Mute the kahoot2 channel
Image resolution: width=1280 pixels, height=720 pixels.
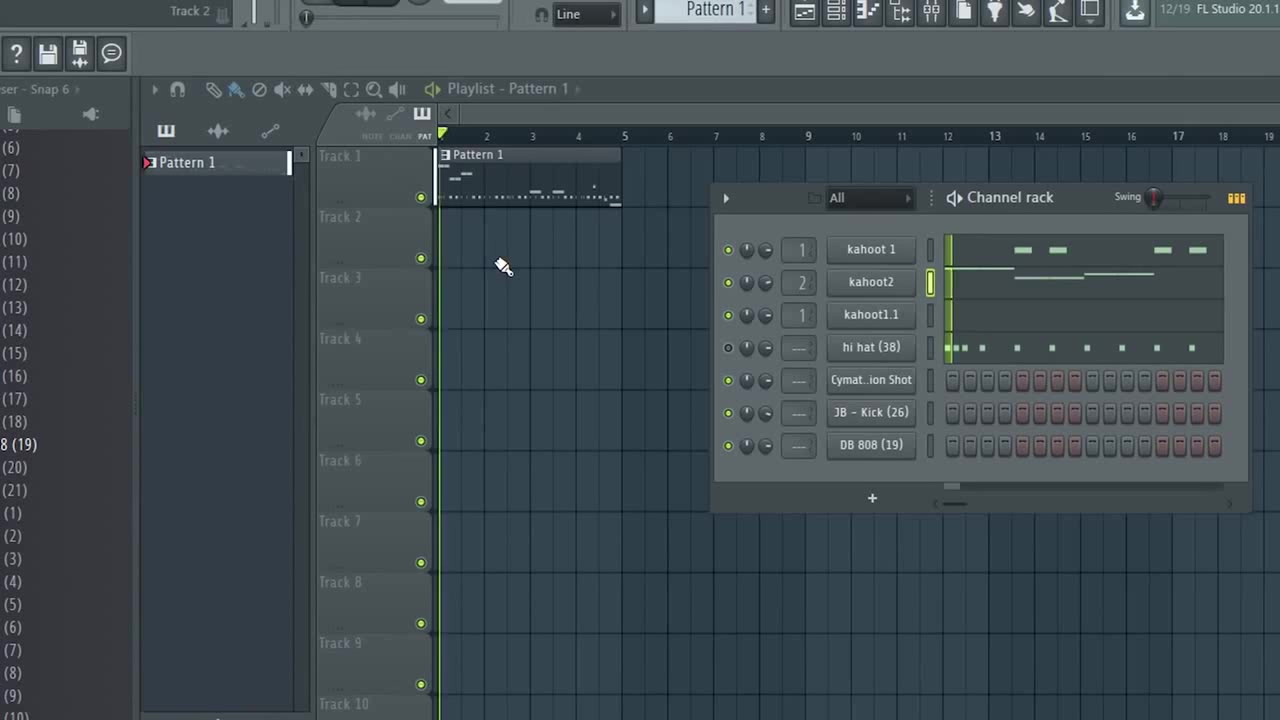coord(728,282)
